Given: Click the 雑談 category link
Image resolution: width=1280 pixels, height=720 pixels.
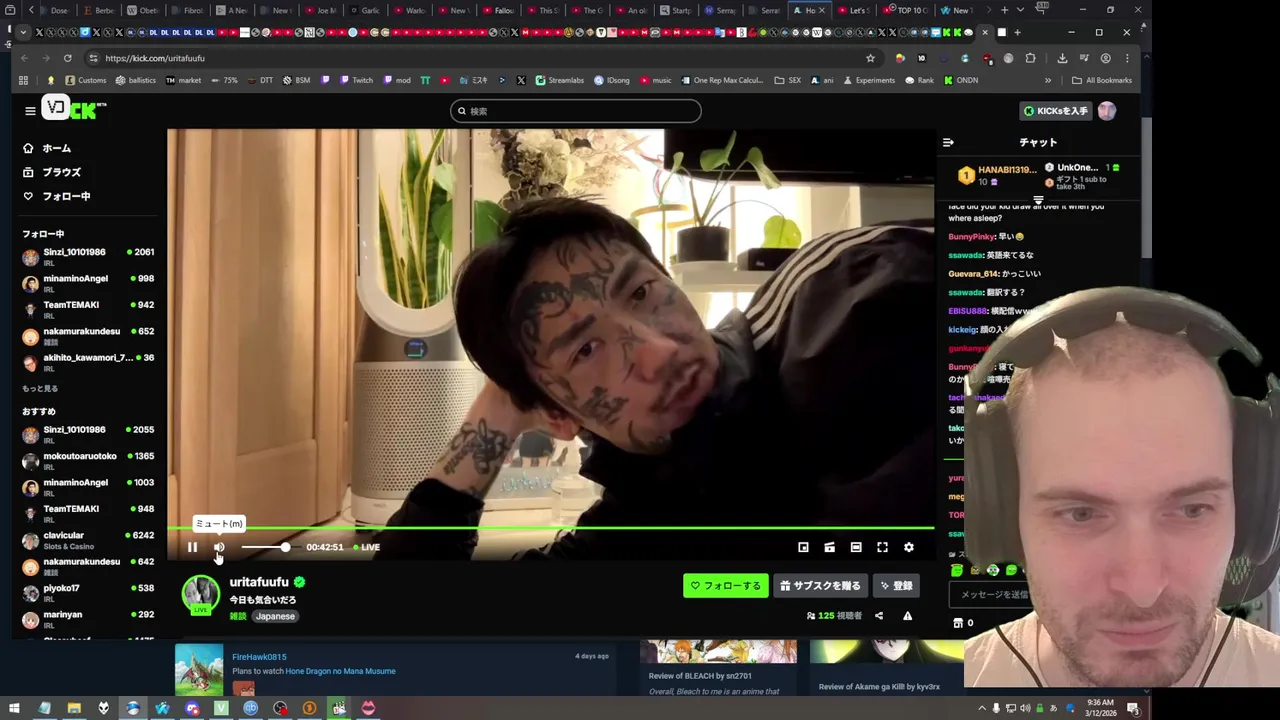Looking at the screenshot, I should click(238, 616).
